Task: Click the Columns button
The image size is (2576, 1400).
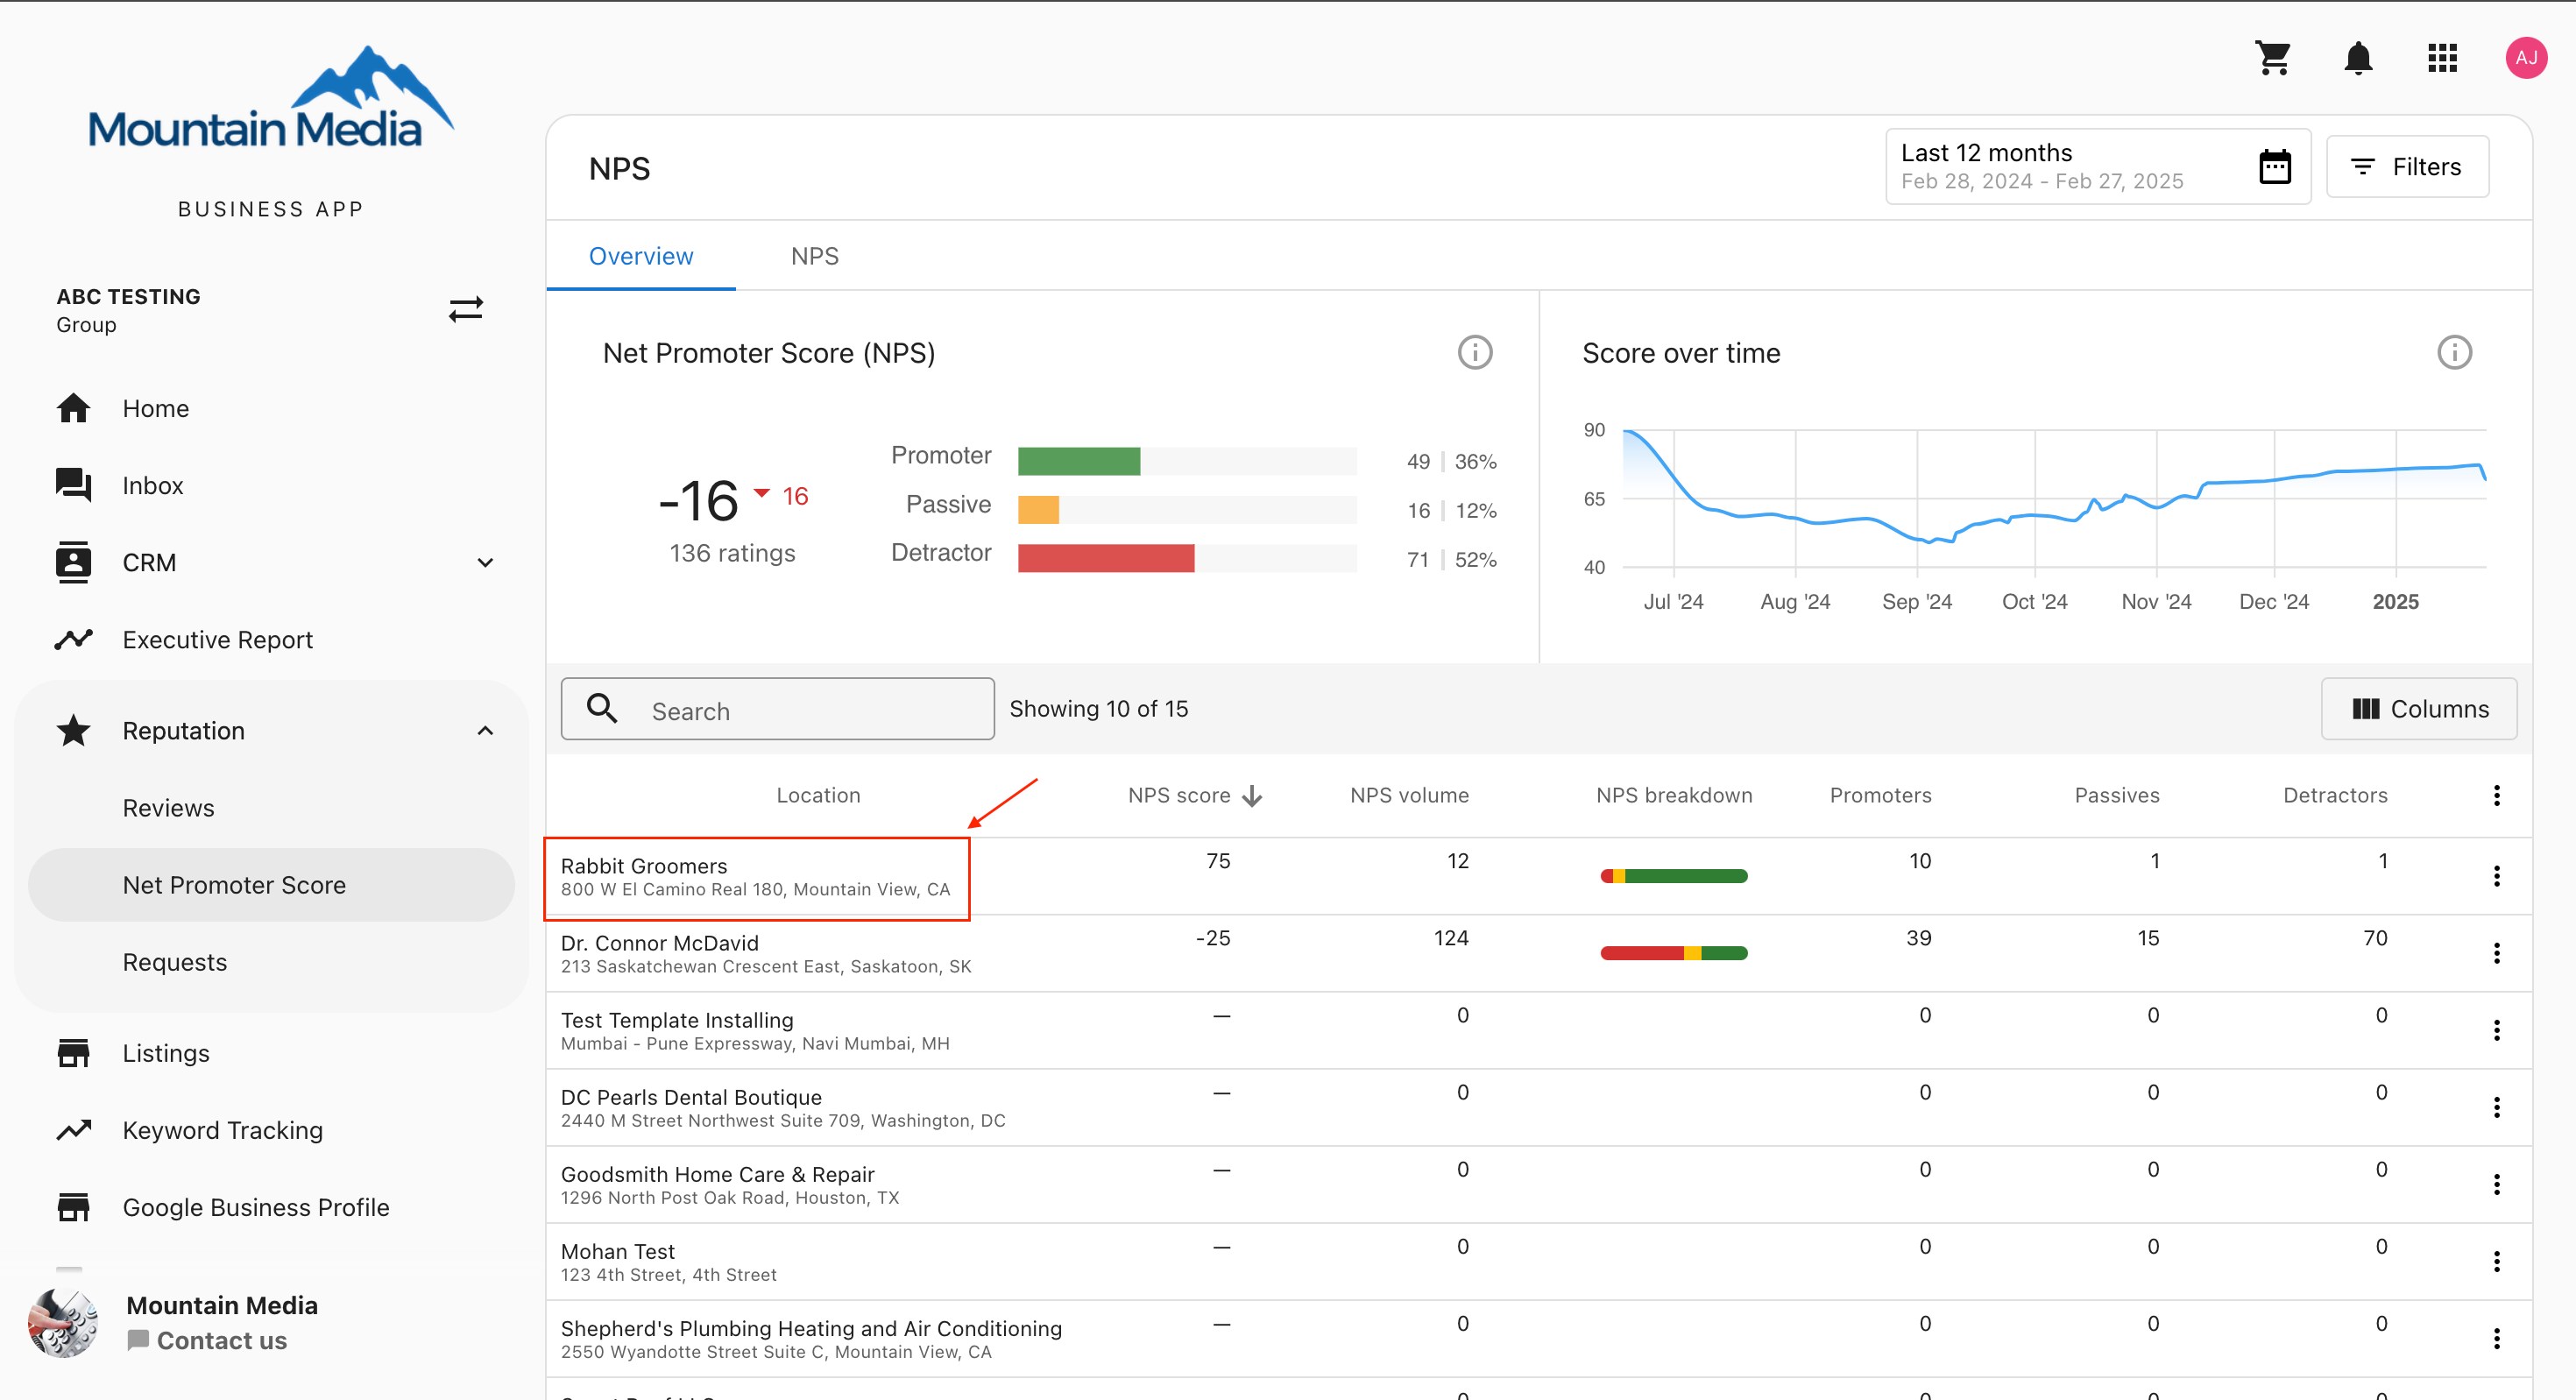Action: [x=2418, y=709]
